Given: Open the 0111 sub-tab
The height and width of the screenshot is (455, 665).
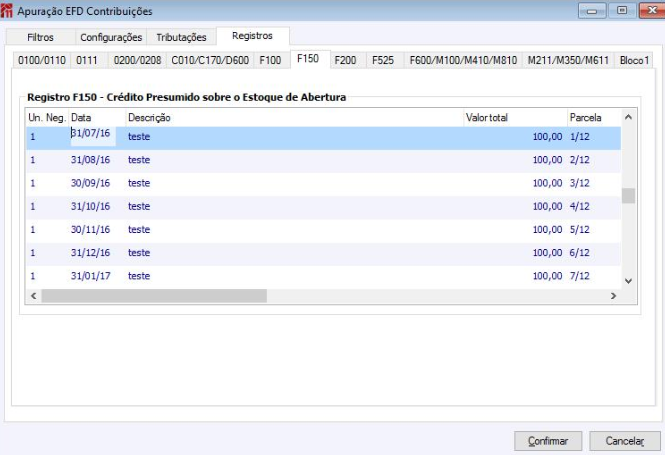Looking at the screenshot, I should [87, 60].
